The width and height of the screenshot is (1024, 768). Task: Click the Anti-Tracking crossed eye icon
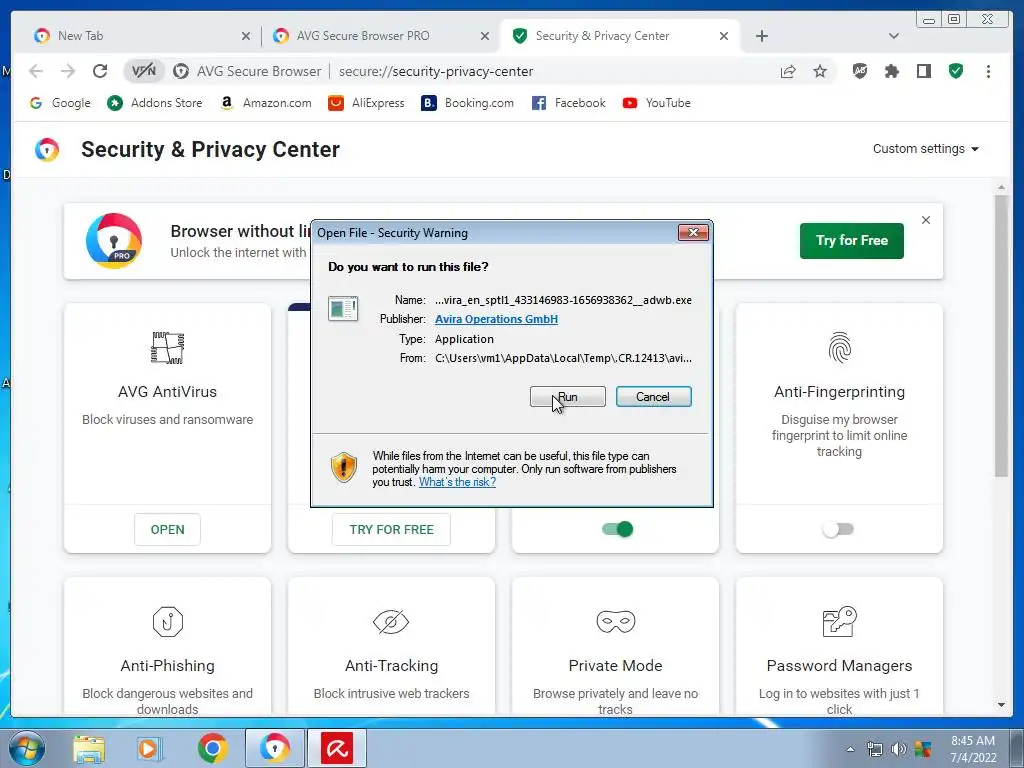pyautogui.click(x=391, y=622)
